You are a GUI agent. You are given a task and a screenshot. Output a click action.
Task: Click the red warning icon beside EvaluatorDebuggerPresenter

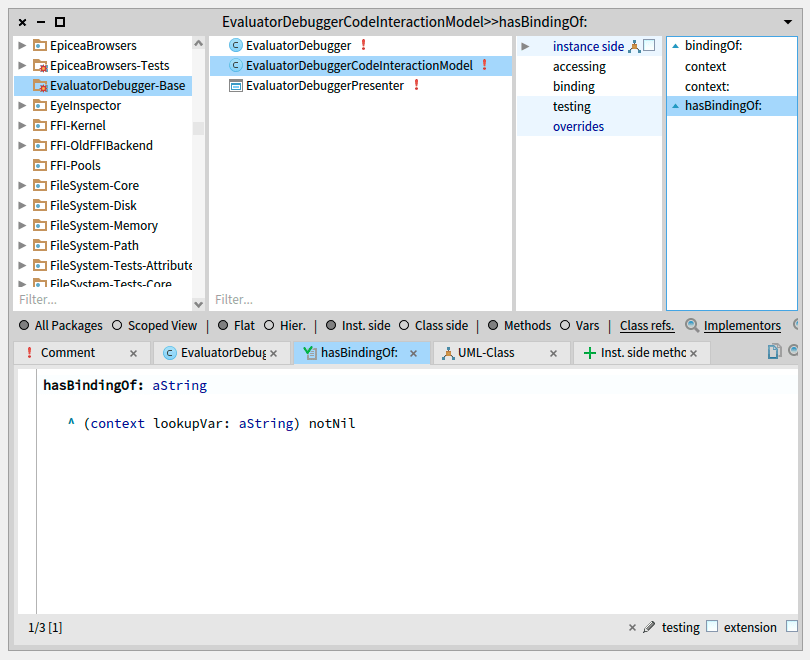click(416, 86)
